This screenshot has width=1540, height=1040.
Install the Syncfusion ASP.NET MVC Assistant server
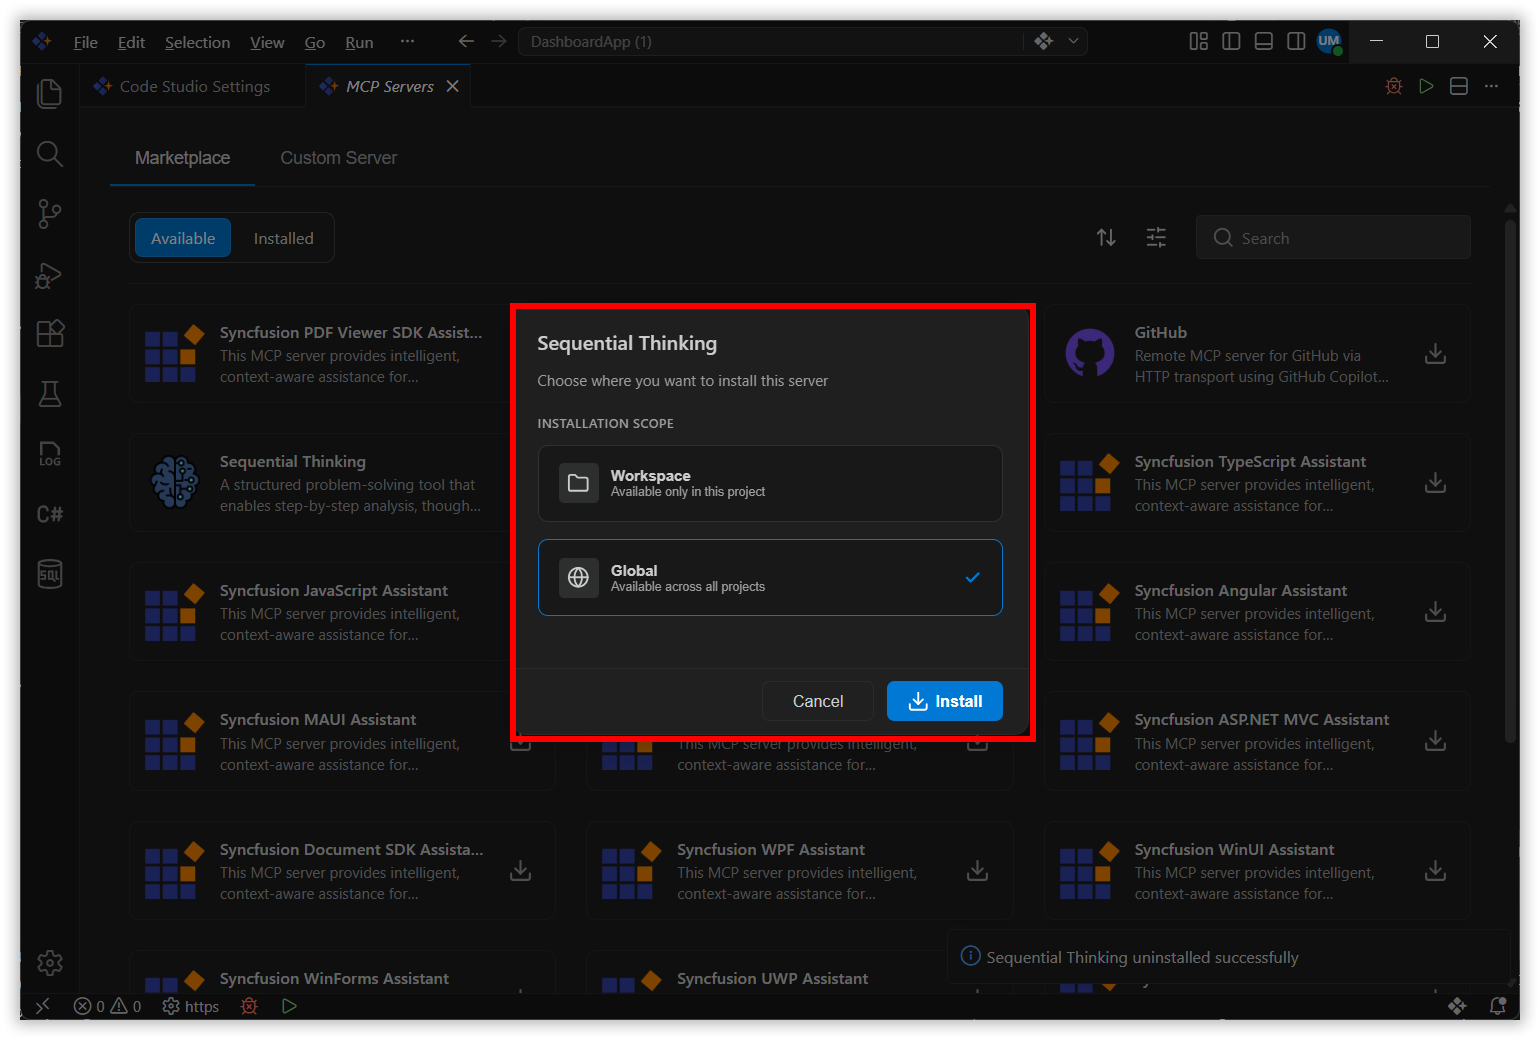click(1435, 741)
